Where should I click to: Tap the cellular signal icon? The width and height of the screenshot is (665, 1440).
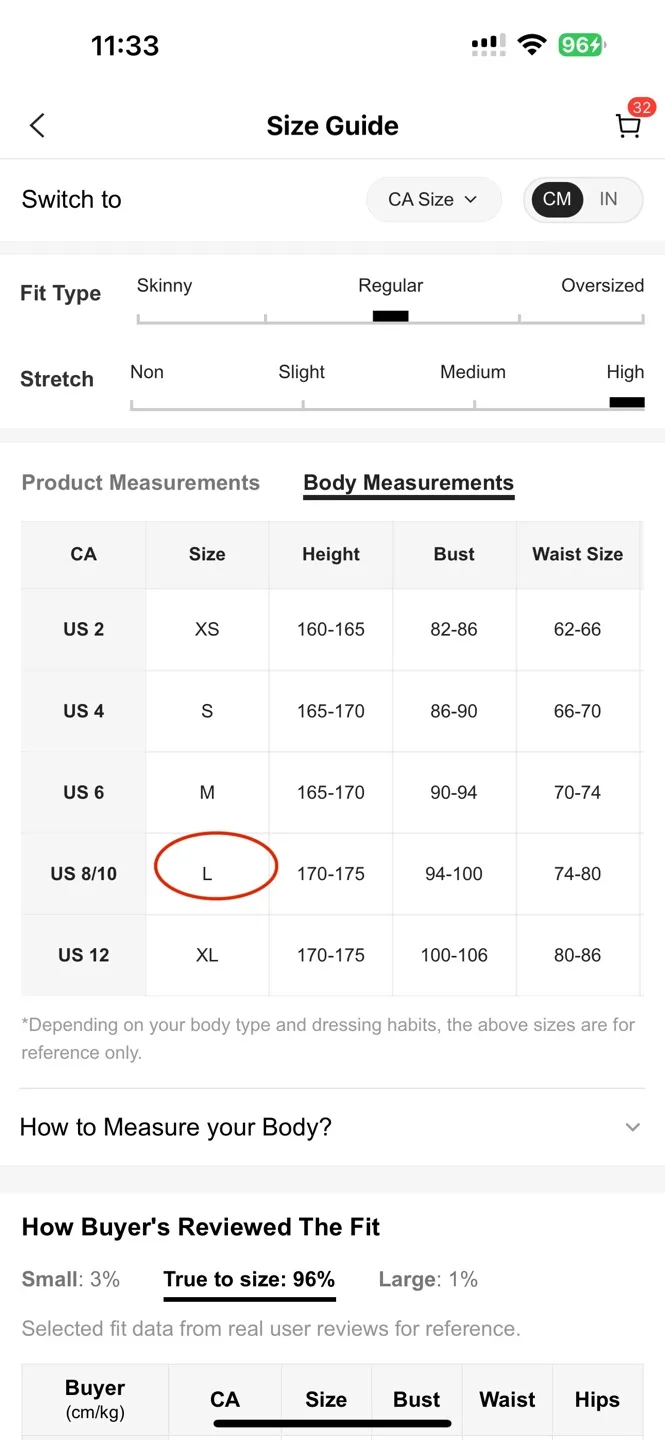487,44
